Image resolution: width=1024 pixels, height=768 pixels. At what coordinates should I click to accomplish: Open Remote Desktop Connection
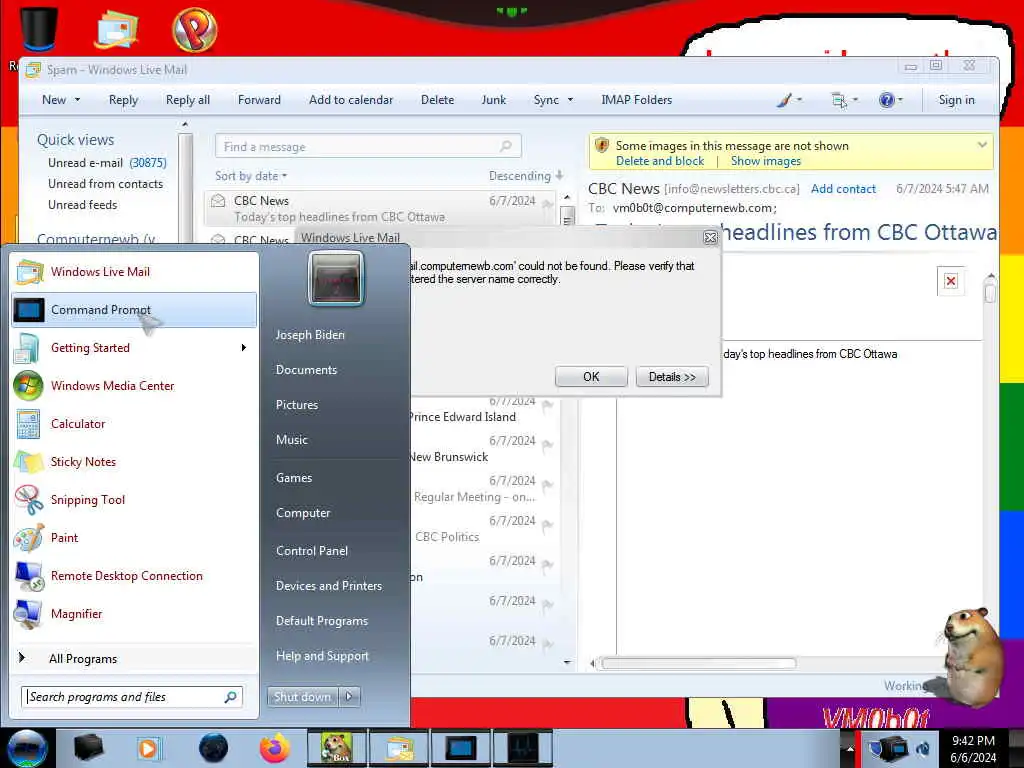[x=134, y=575]
